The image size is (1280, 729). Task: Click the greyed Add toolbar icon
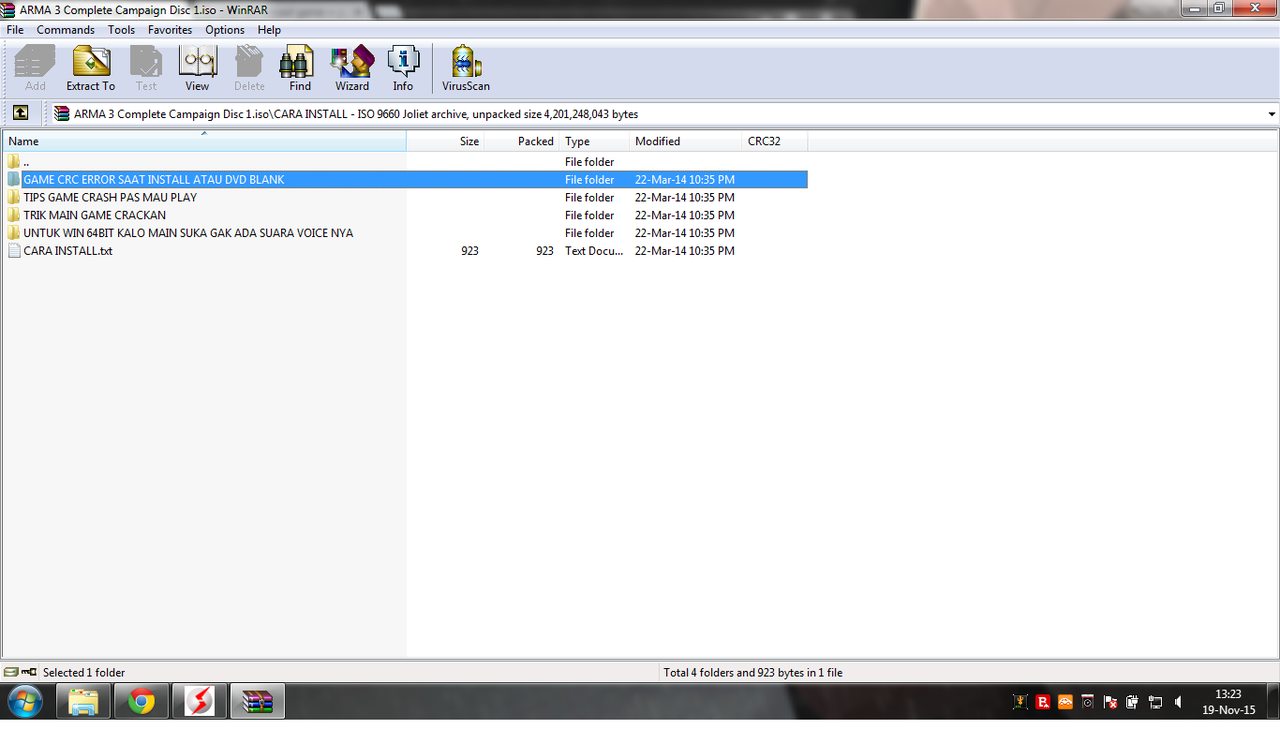tap(35, 69)
